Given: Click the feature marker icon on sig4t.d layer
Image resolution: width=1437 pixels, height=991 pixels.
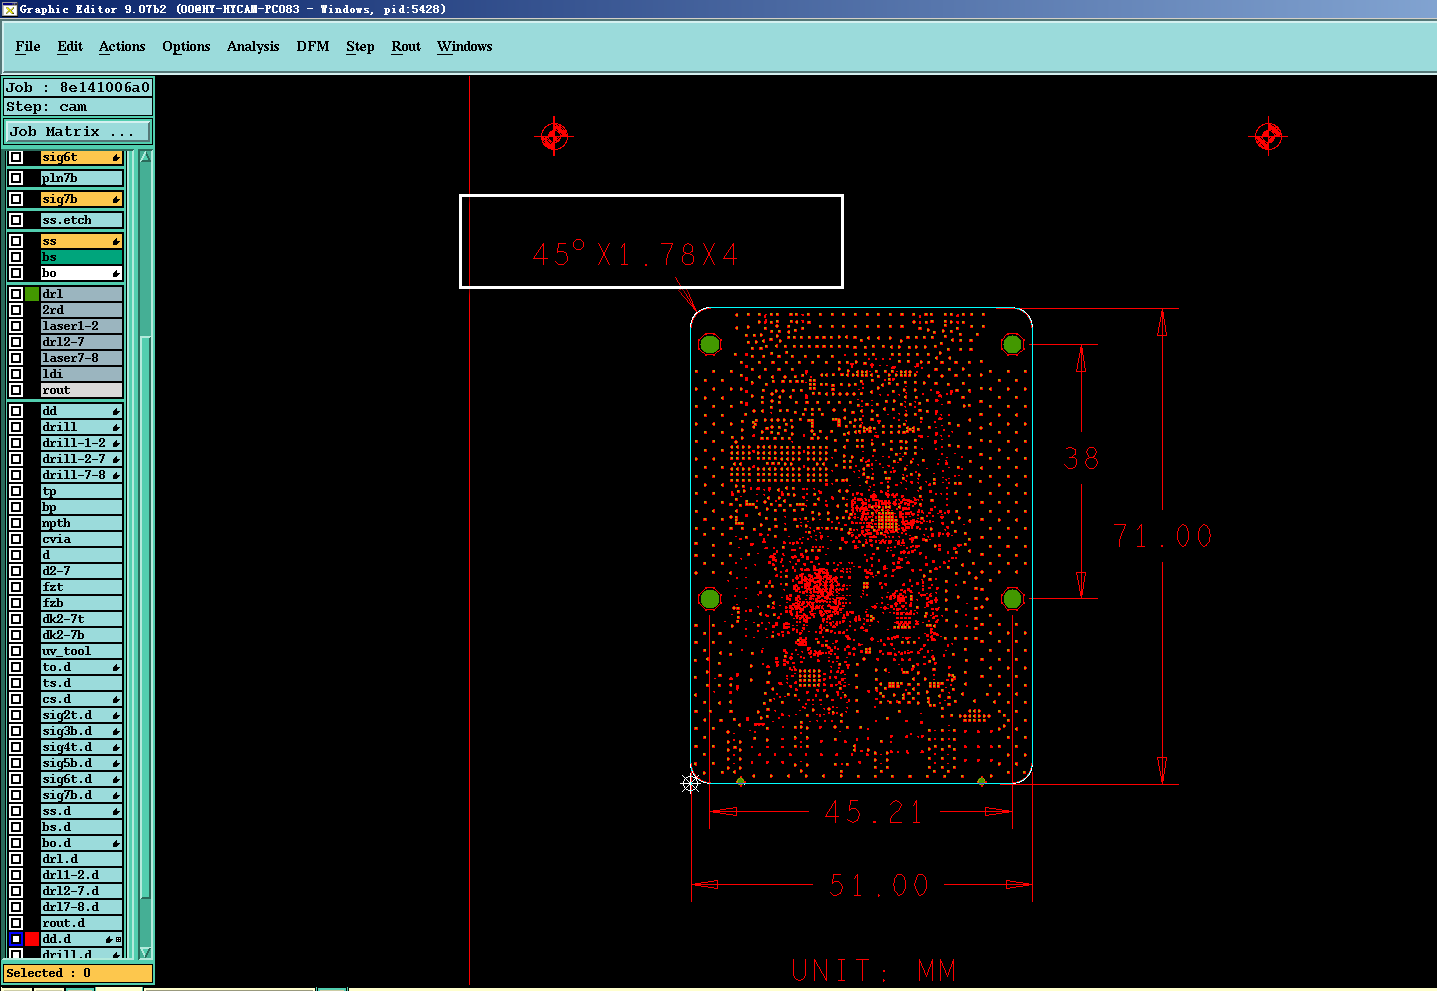Looking at the screenshot, I should pos(116,748).
